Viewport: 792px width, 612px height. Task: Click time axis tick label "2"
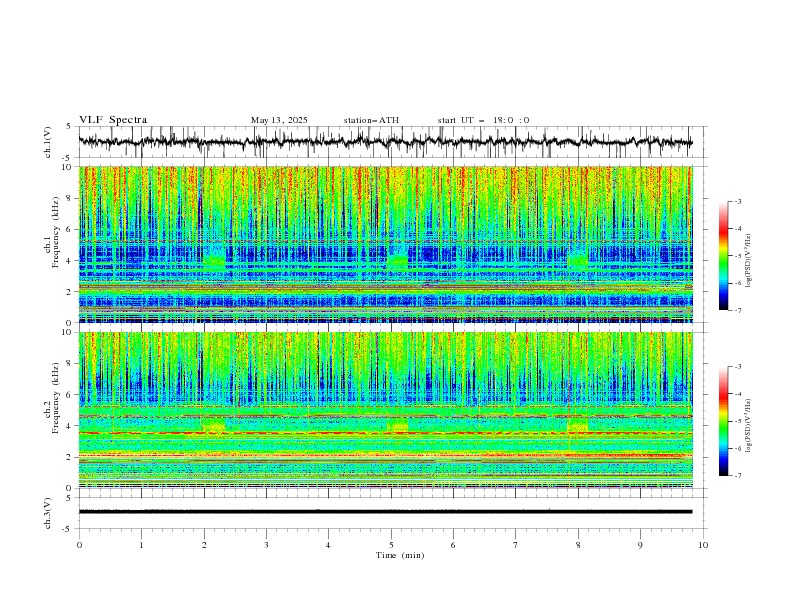tap(204, 545)
